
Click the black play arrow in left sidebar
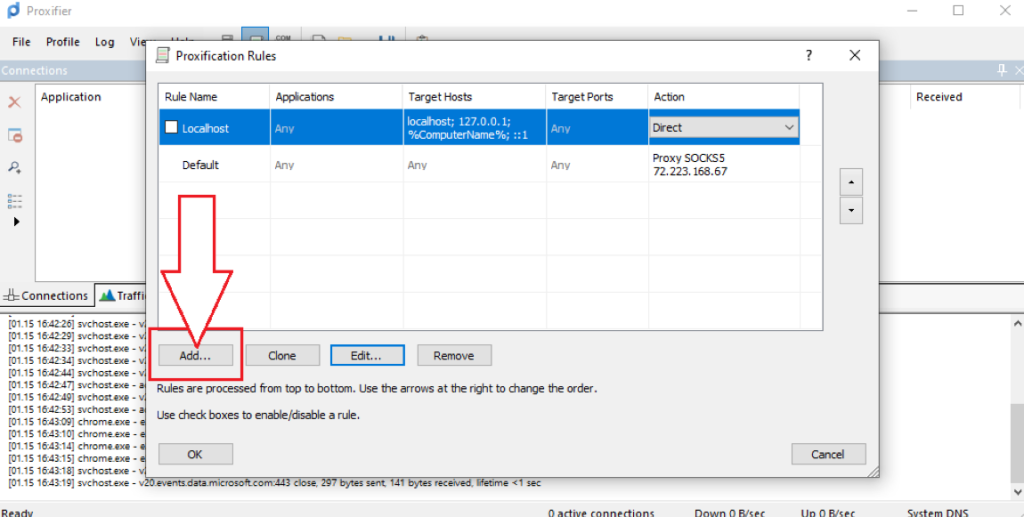(x=15, y=222)
